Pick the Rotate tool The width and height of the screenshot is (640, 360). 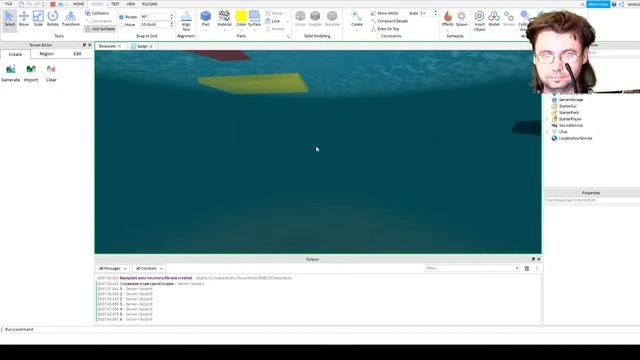(53, 19)
